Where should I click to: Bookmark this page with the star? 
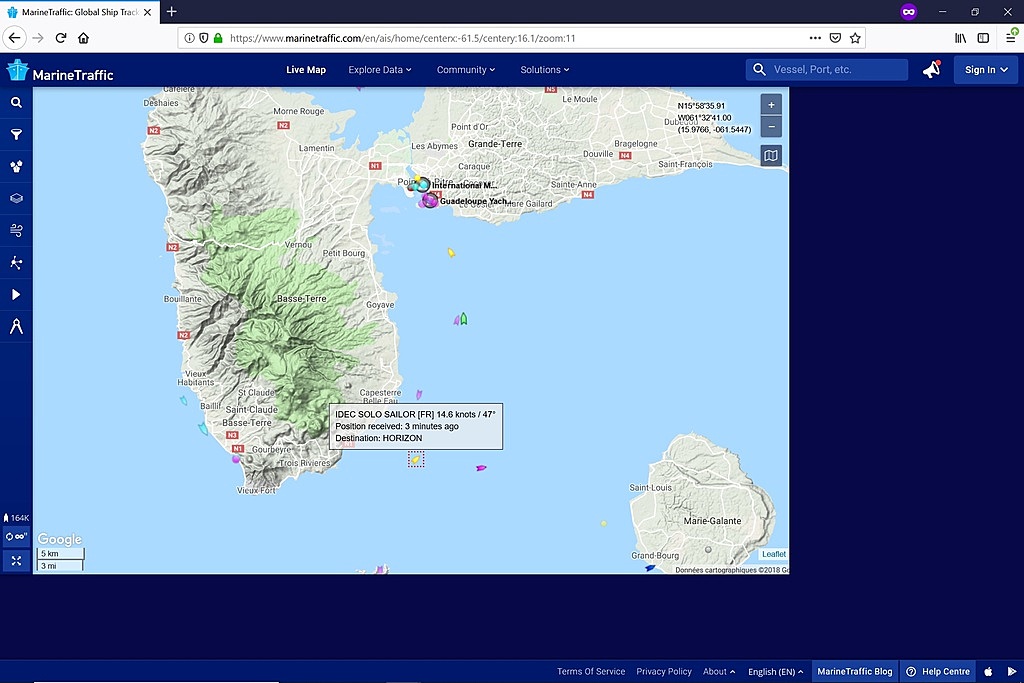click(855, 38)
